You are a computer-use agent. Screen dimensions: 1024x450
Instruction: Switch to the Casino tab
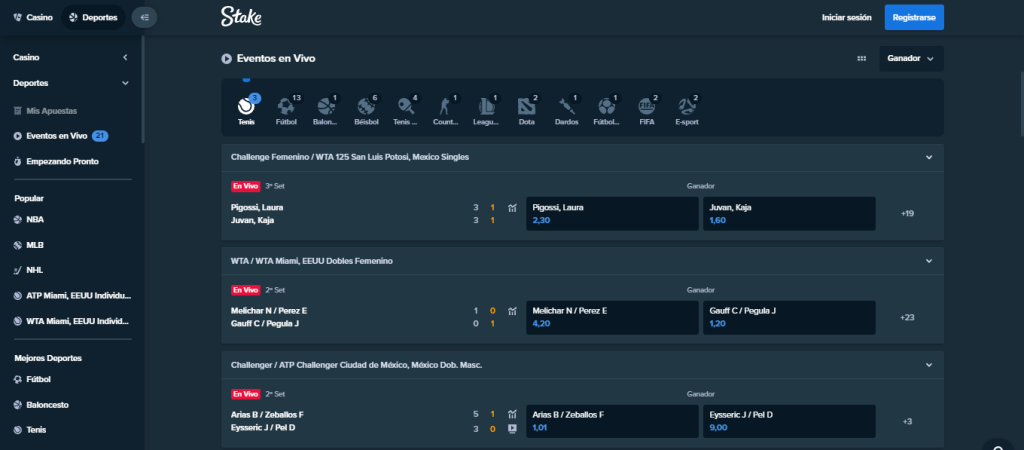click(x=33, y=18)
